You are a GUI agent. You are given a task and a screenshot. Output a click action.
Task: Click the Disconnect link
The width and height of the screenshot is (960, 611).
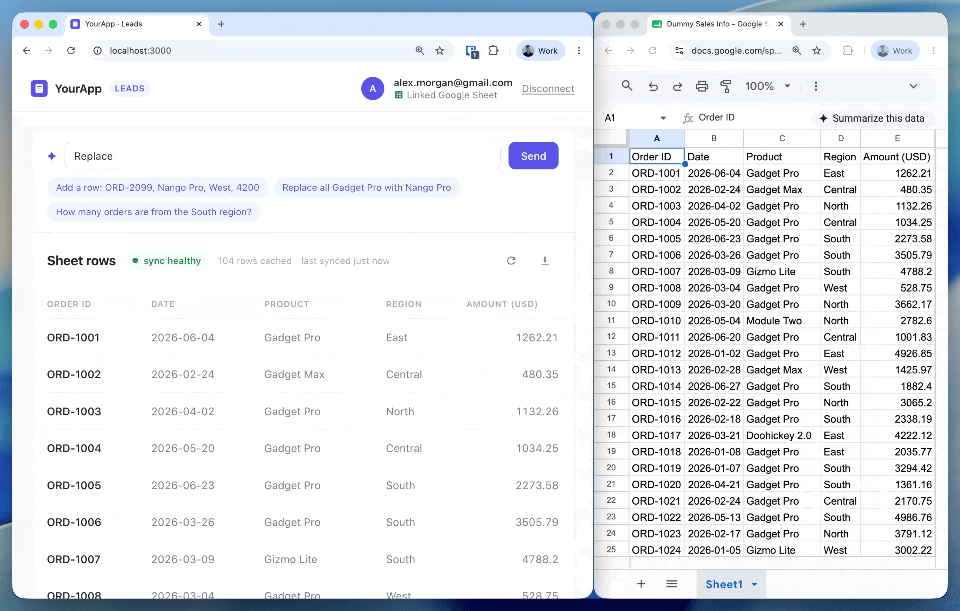548,89
